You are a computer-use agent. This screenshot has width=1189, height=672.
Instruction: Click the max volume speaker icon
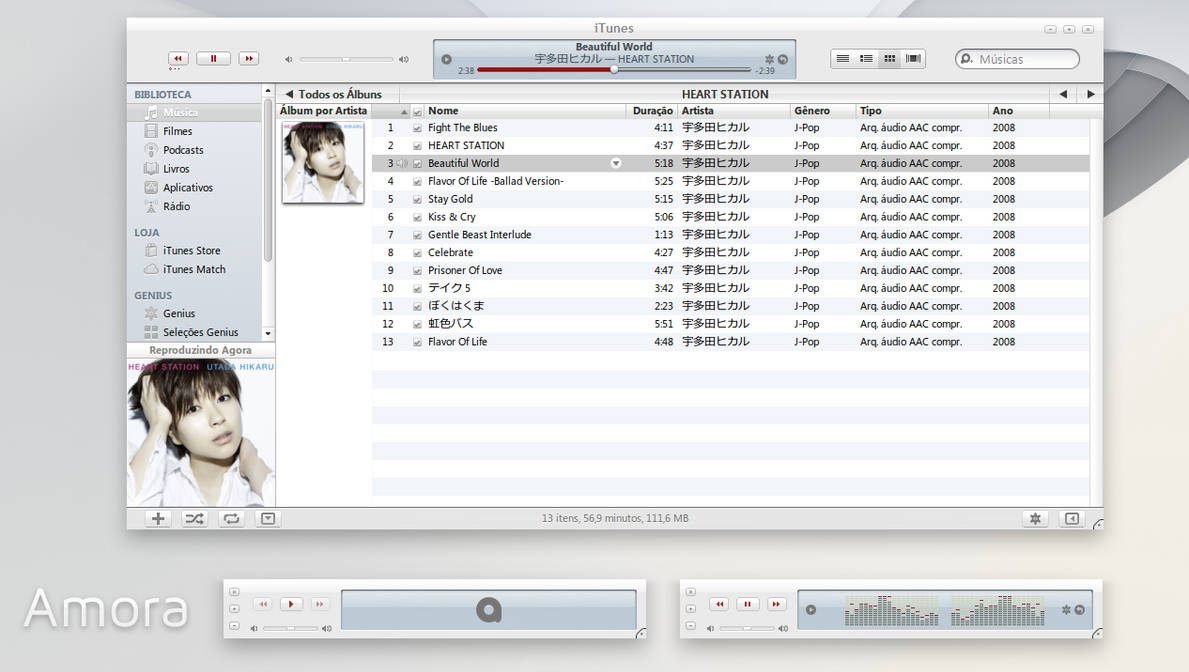(x=403, y=59)
